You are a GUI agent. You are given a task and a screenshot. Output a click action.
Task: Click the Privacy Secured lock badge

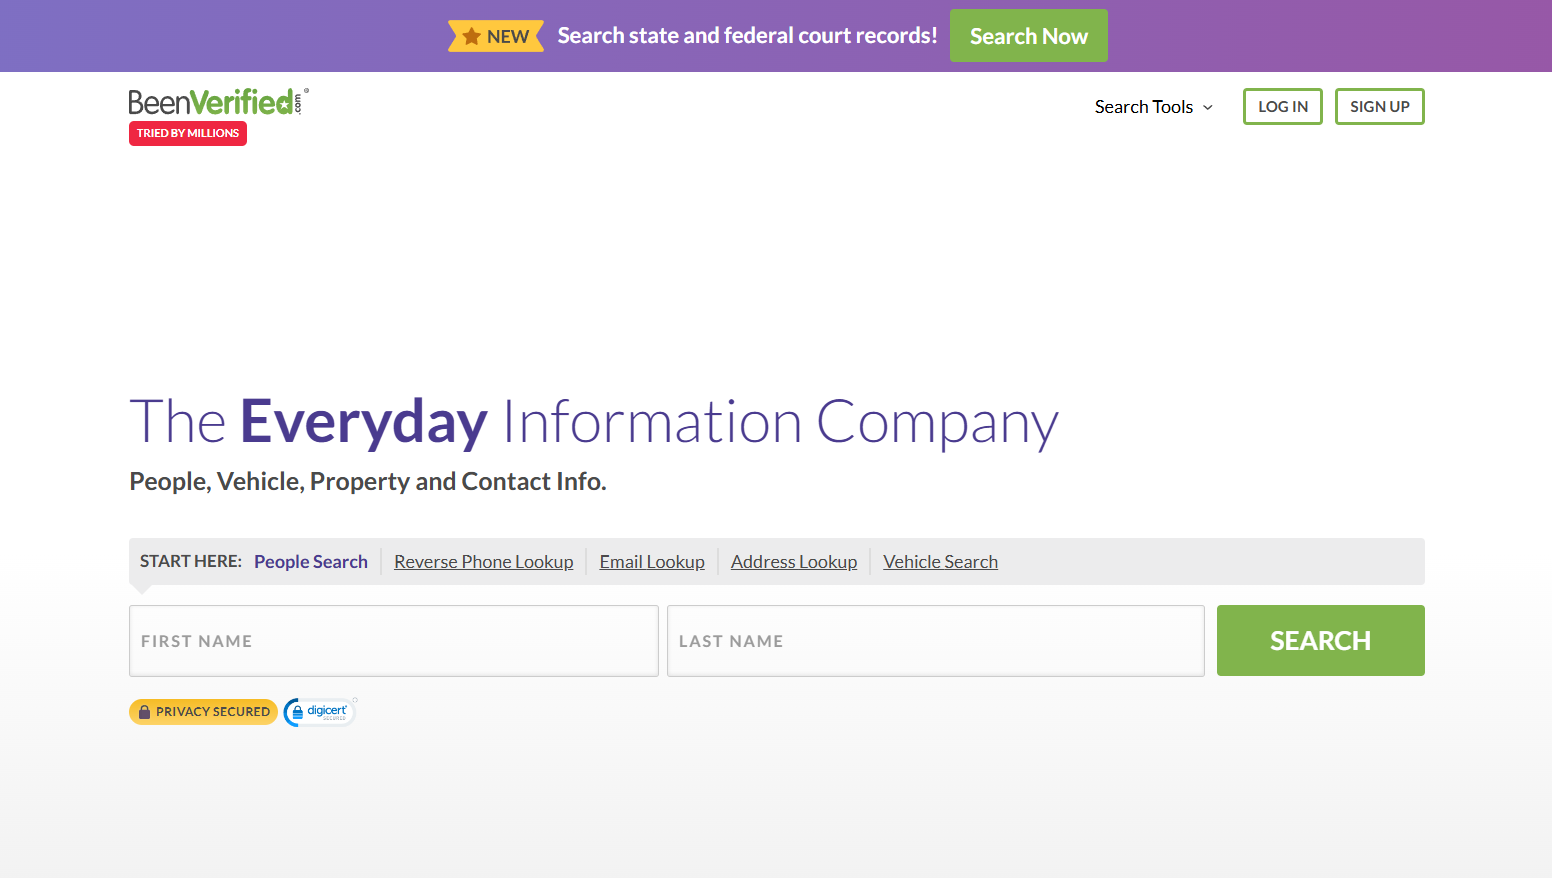(x=203, y=712)
